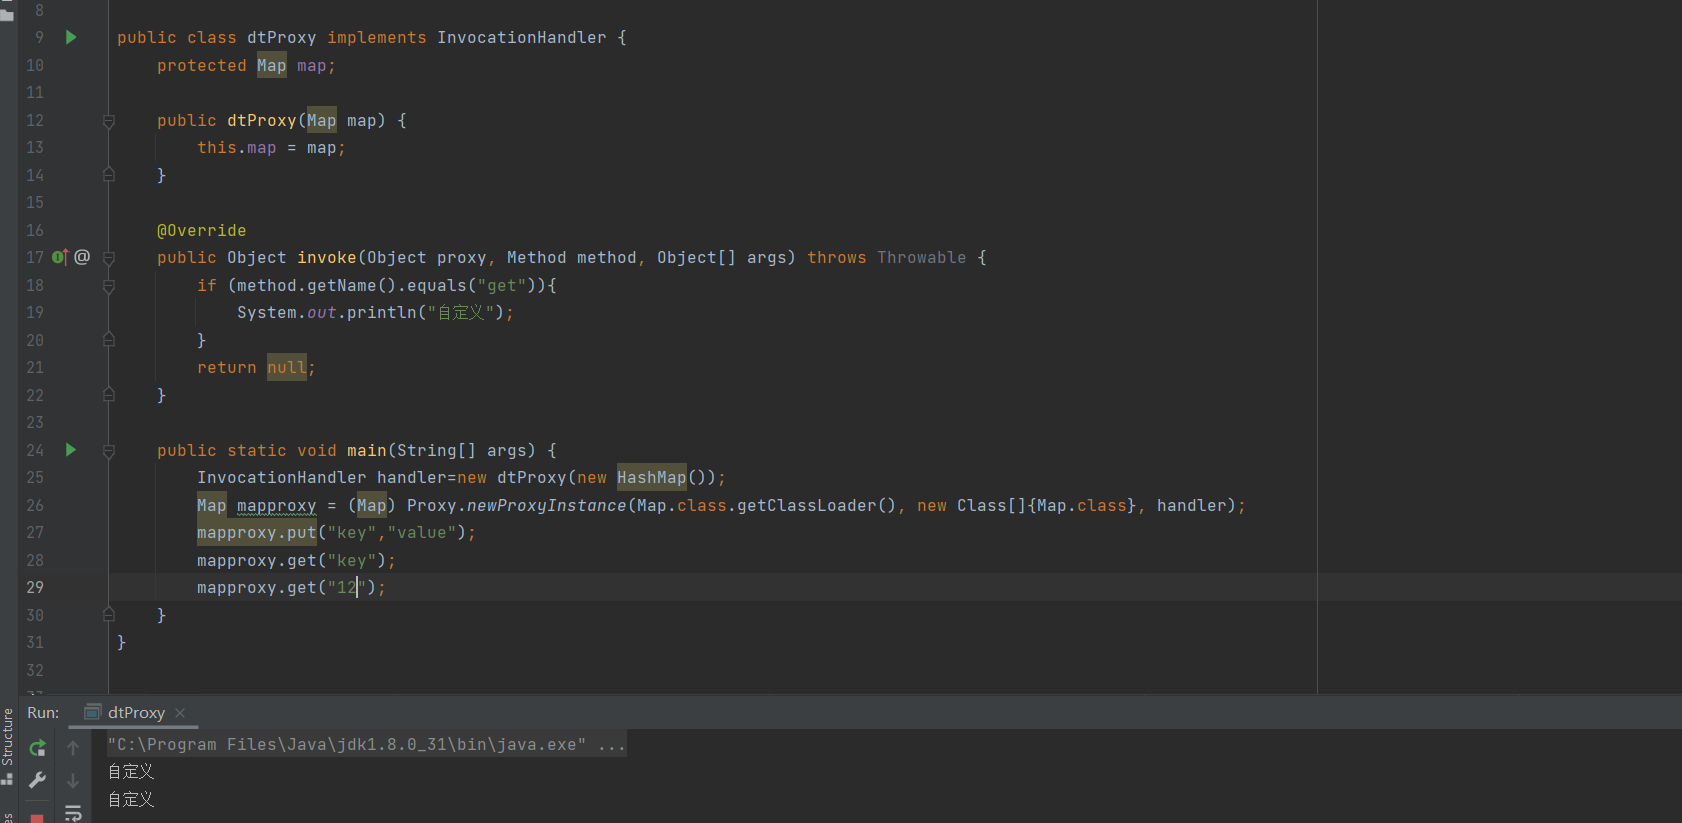Click this.map on line 13
The width and height of the screenshot is (1682, 823).
click(x=236, y=147)
